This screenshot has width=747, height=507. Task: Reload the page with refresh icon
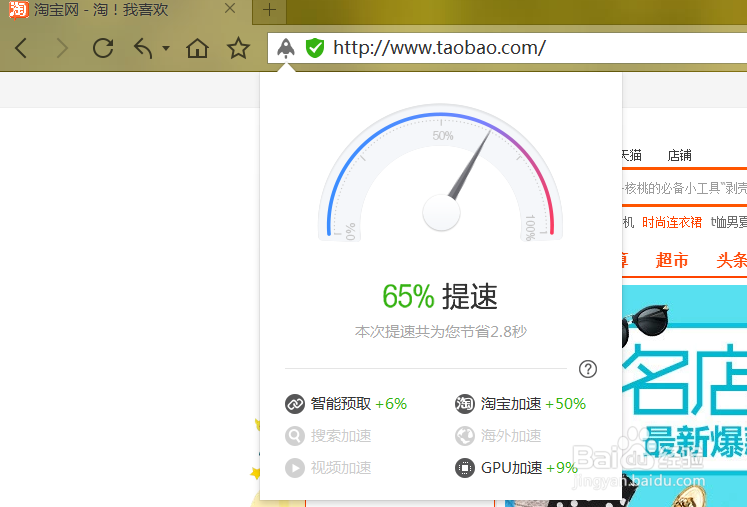(103, 48)
